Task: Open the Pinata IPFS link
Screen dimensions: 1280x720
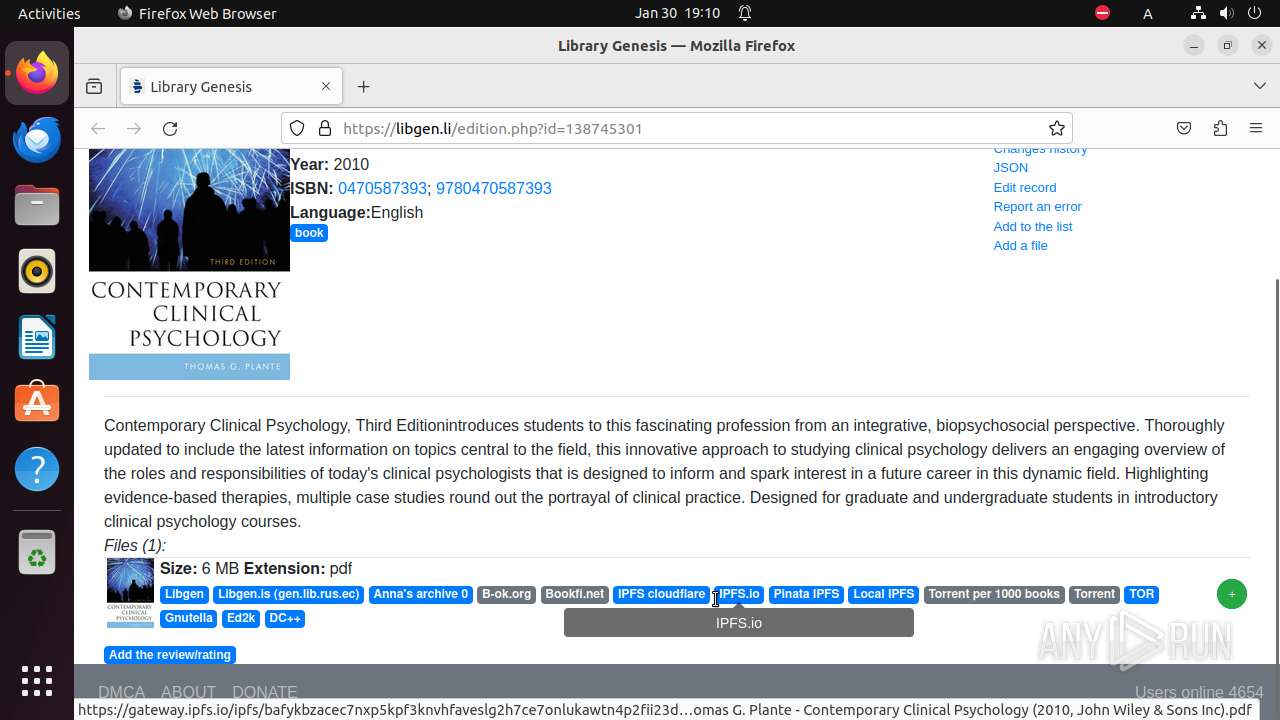Action: click(806, 594)
